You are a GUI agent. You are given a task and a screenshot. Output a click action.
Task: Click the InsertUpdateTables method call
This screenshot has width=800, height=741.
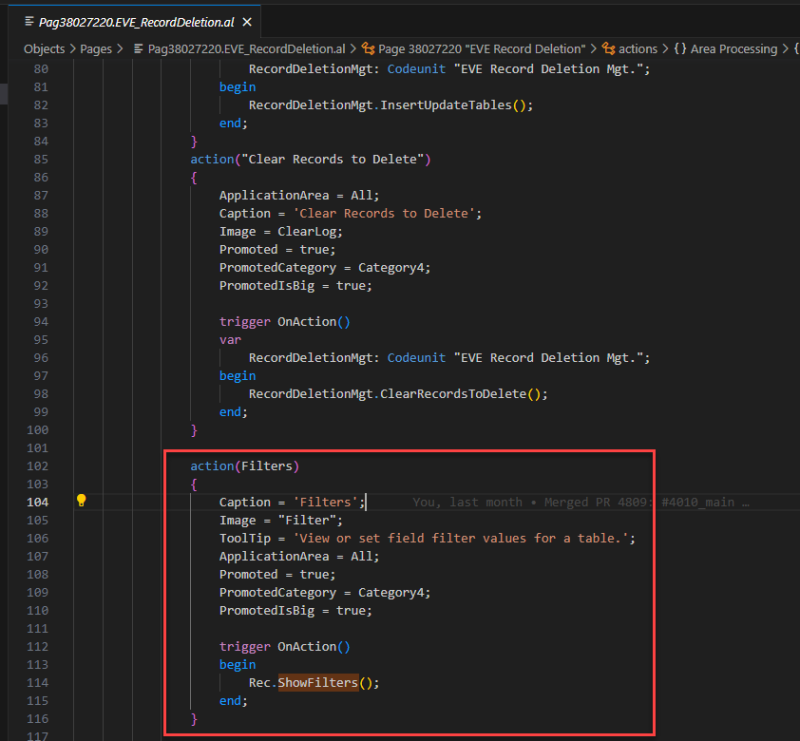[445, 105]
